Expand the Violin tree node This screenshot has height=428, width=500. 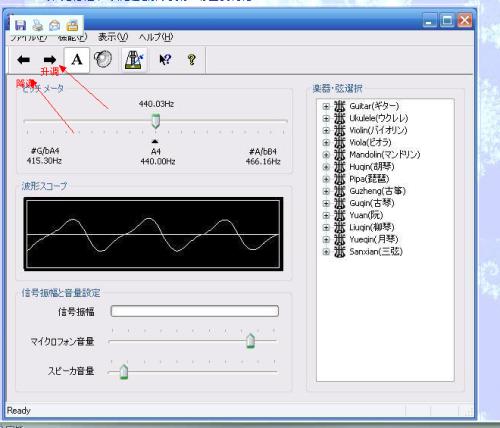[x=326, y=130]
